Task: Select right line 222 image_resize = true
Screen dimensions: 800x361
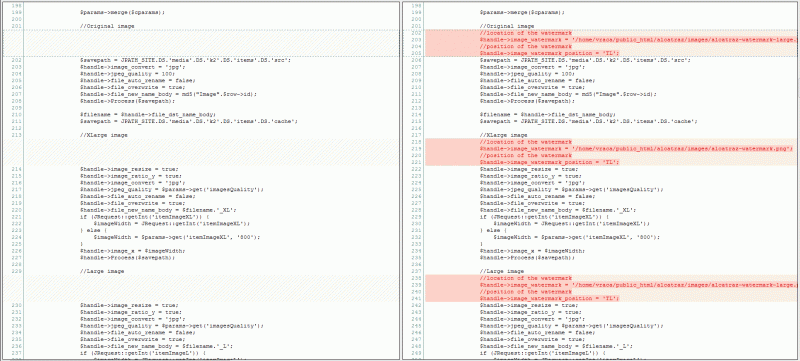Action: [529, 169]
